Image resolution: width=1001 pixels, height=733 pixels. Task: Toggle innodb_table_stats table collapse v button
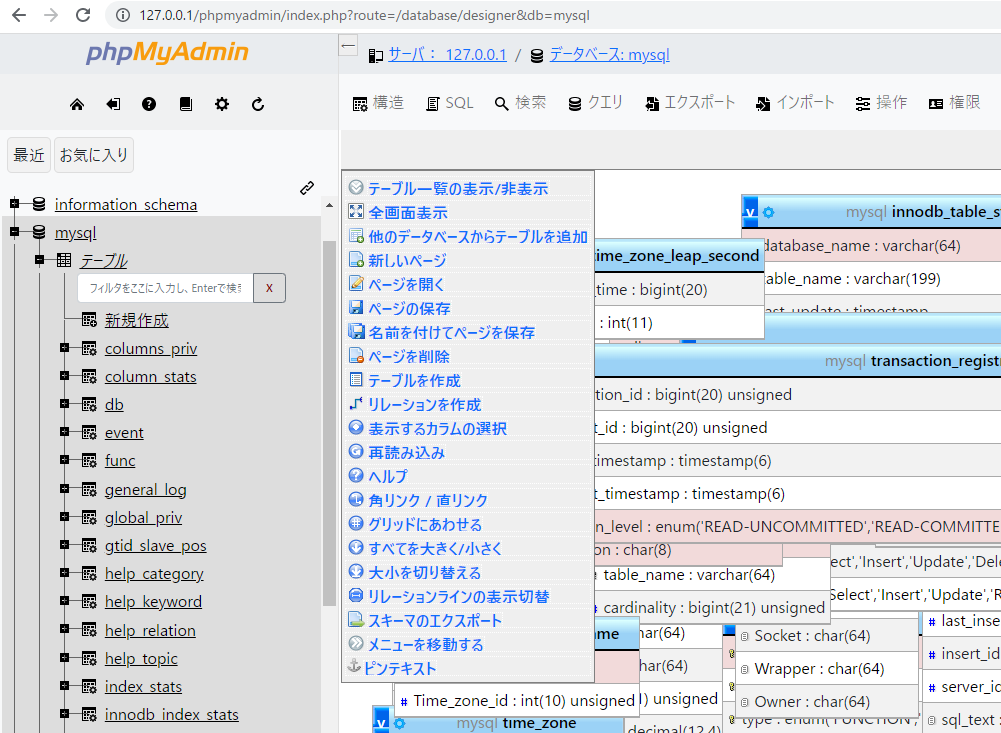click(750, 212)
